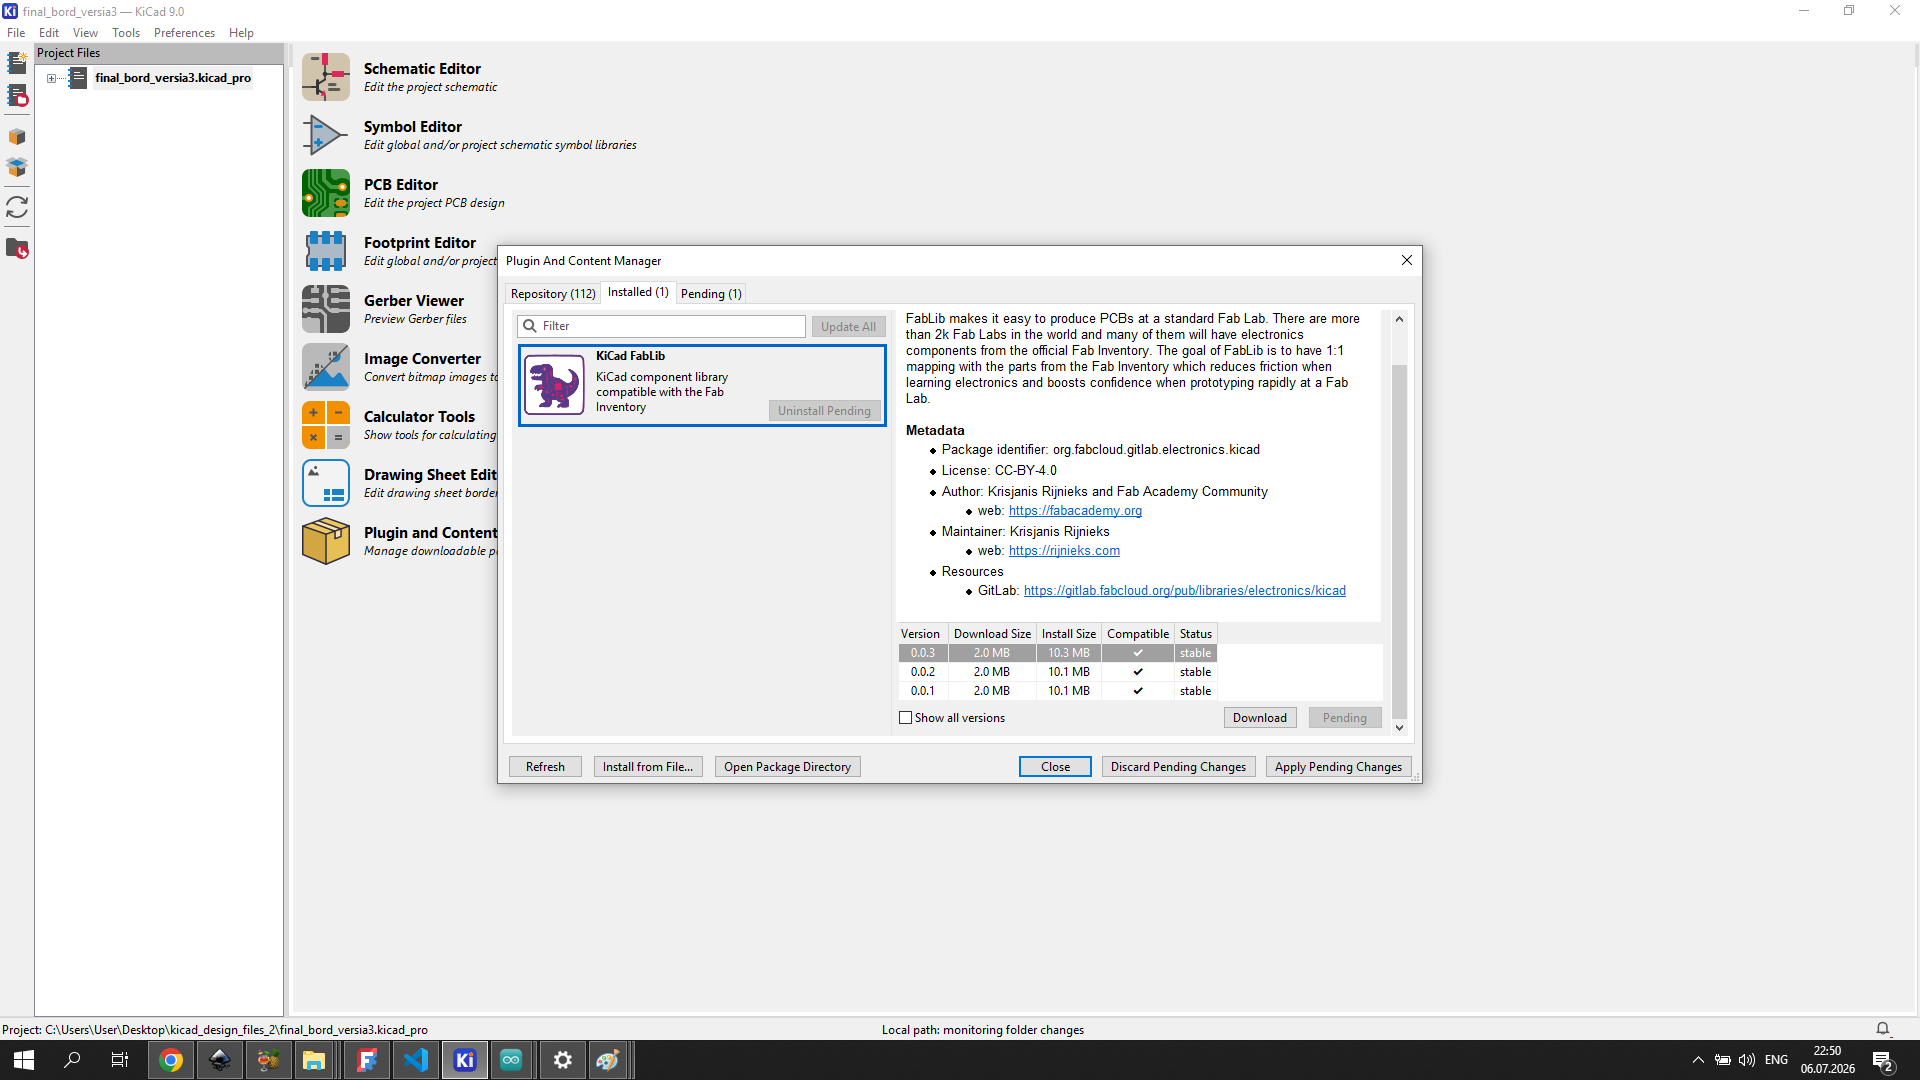Screen dimensions: 1920x1080
Task: Click the Plugin and Content Manager box icon
Action: coord(326,541)
